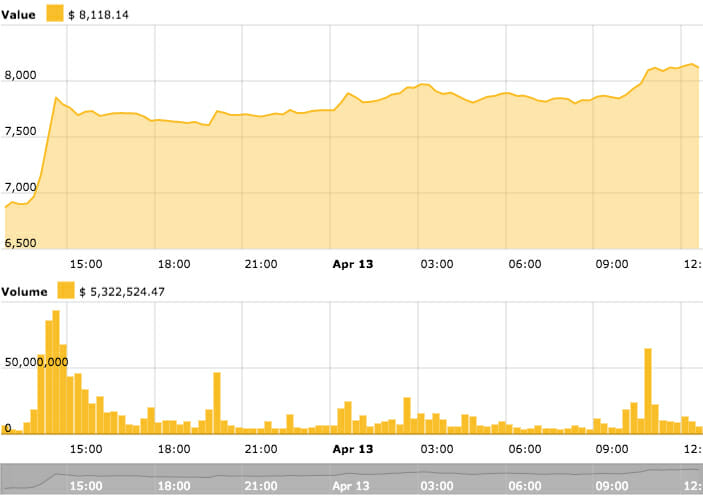Click the $ 5,322,524.47 volume readout
Image resolution: width=703 pixels, height=500 pixels.
(x=122, y=292)
